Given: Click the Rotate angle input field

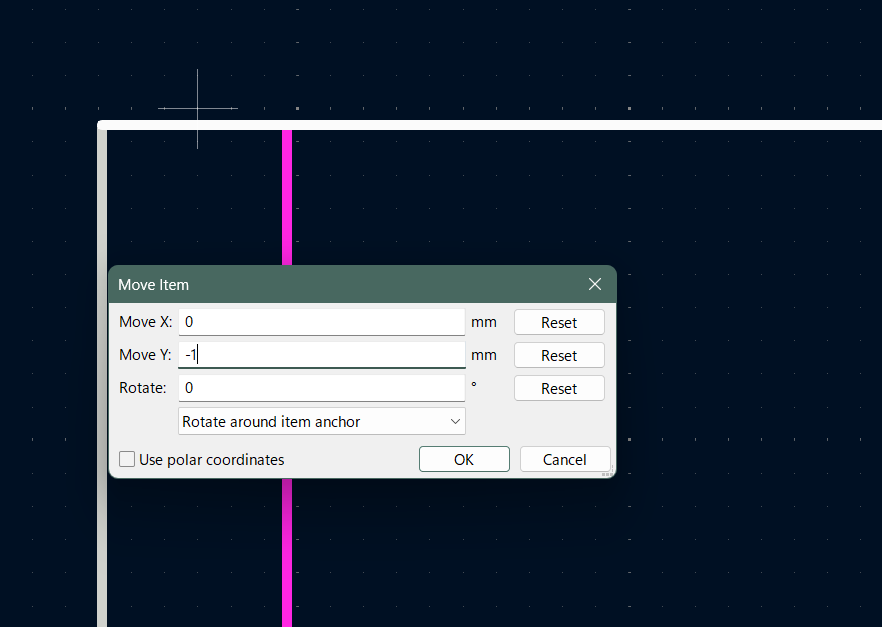Looking at the screenshot, I should 321,388.
